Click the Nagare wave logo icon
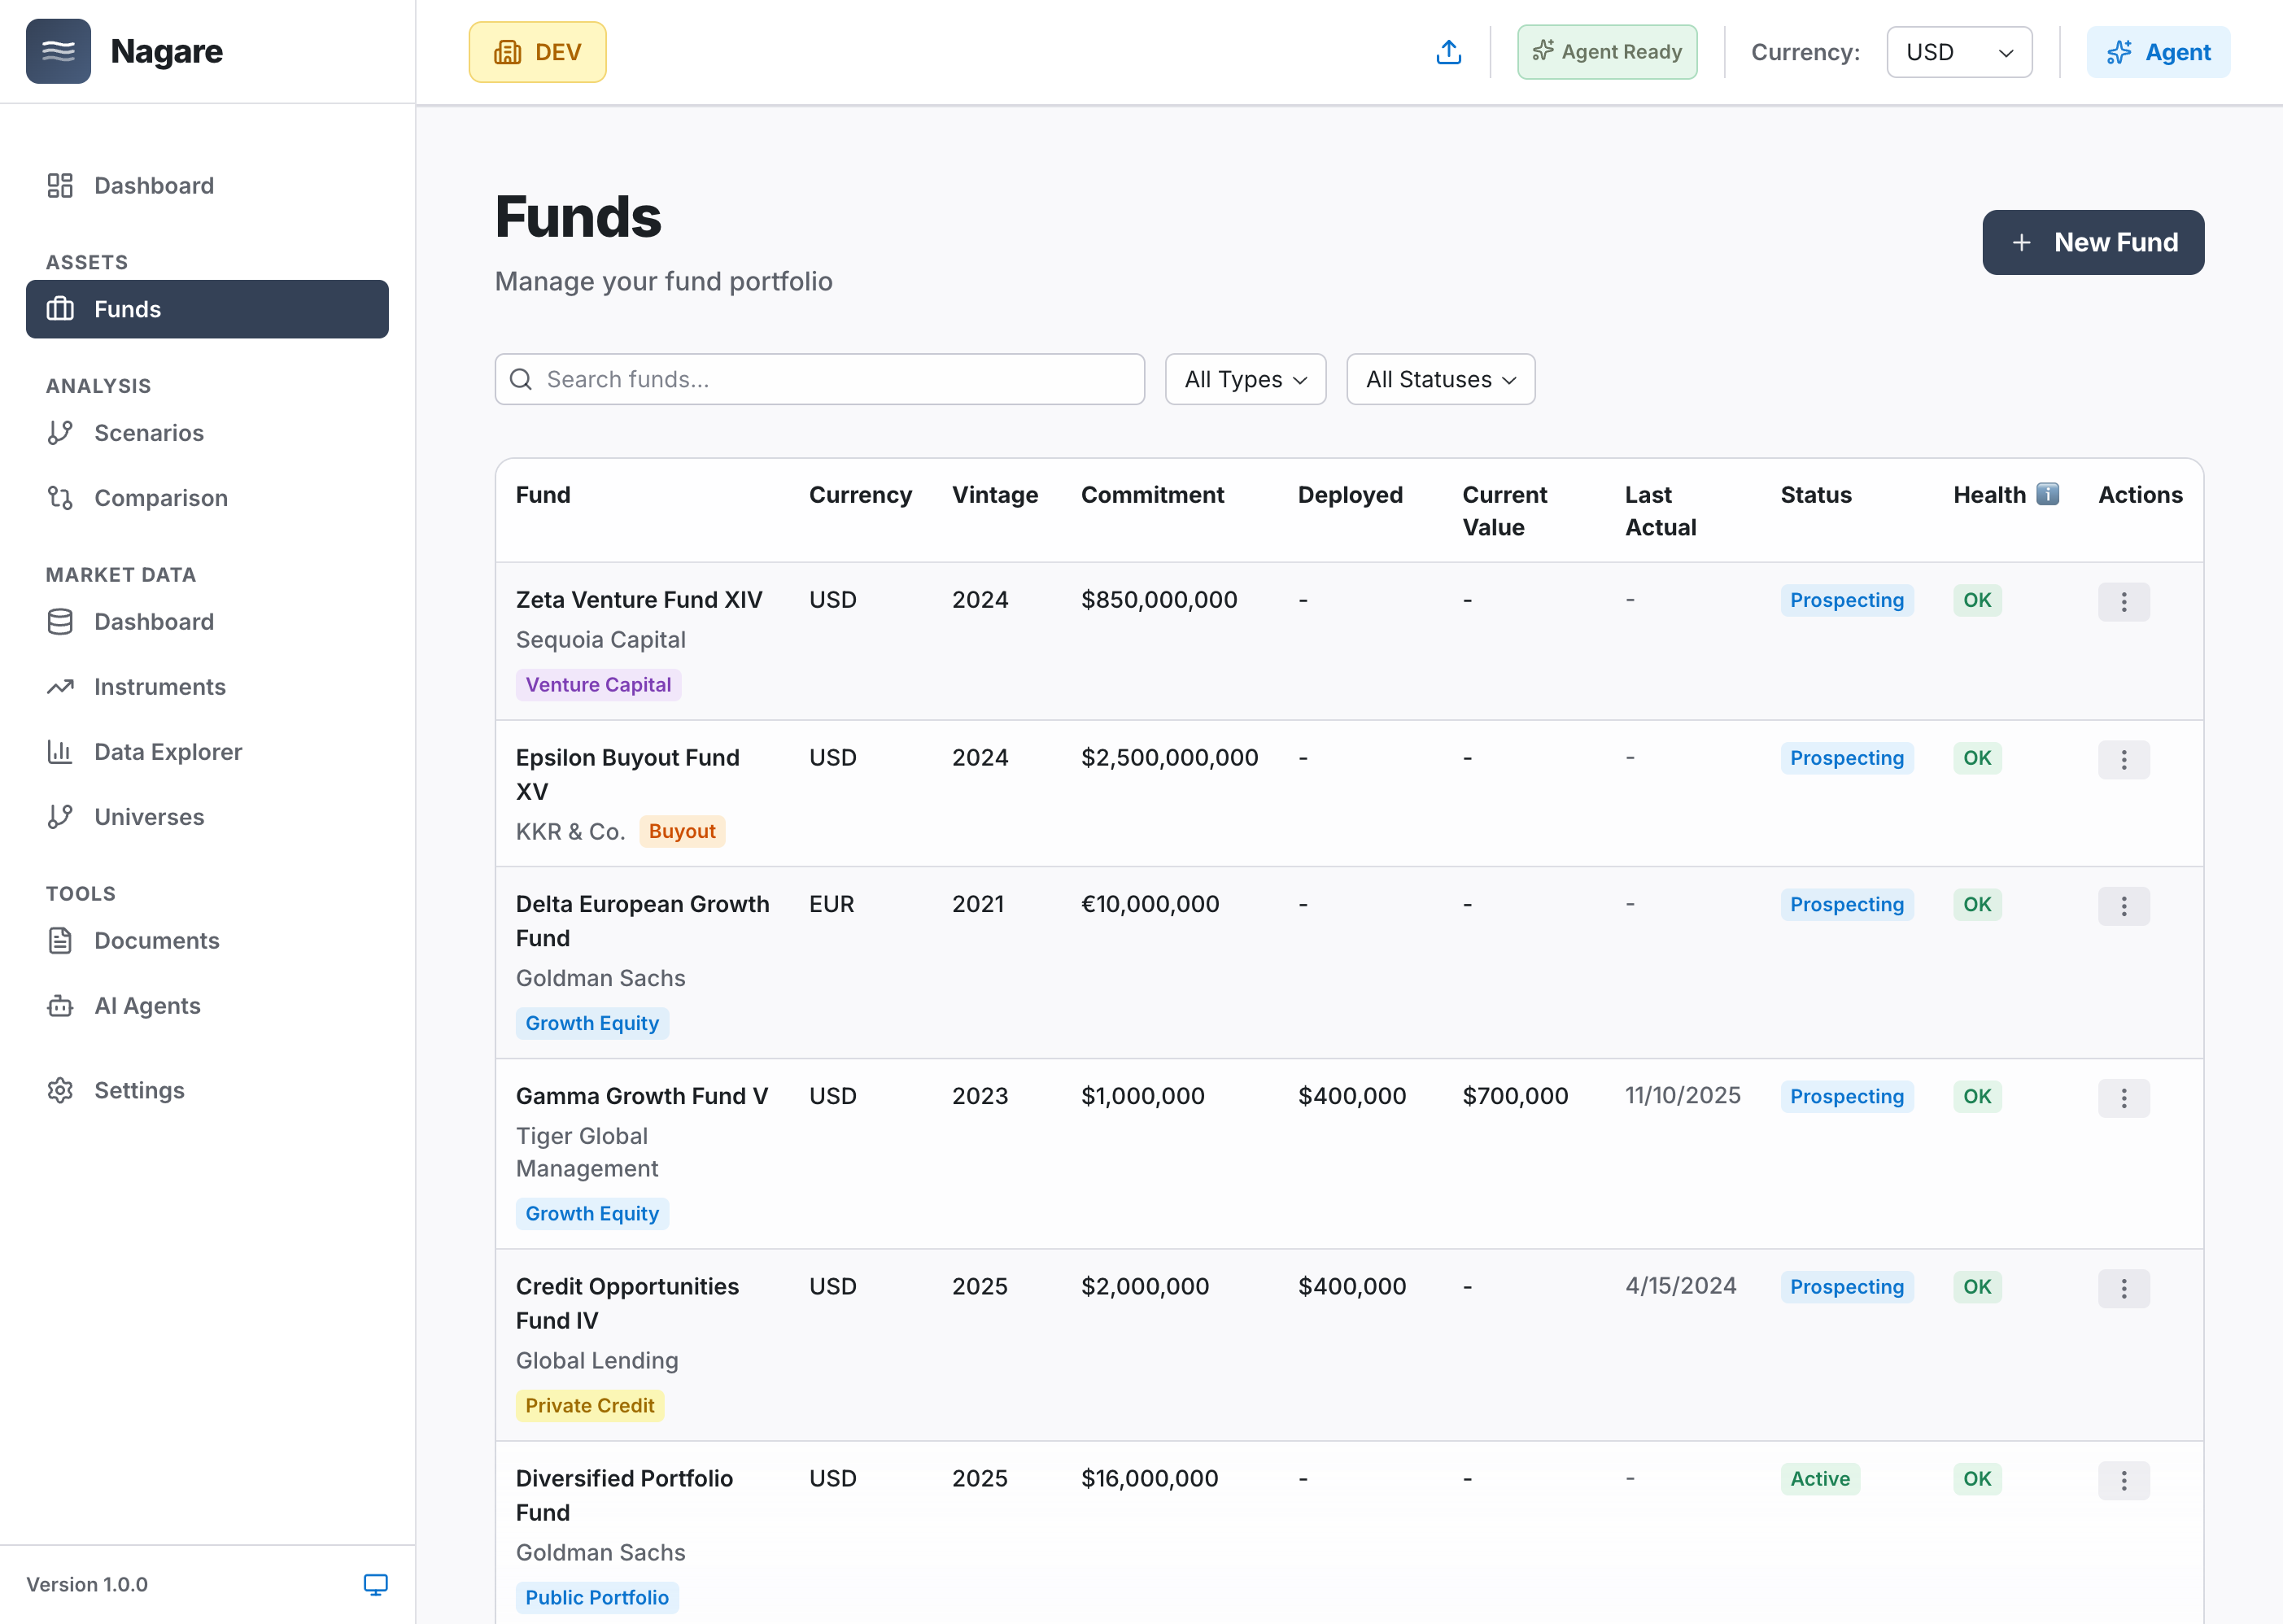Screen dimensions: 2283x1624 (58, 51)
